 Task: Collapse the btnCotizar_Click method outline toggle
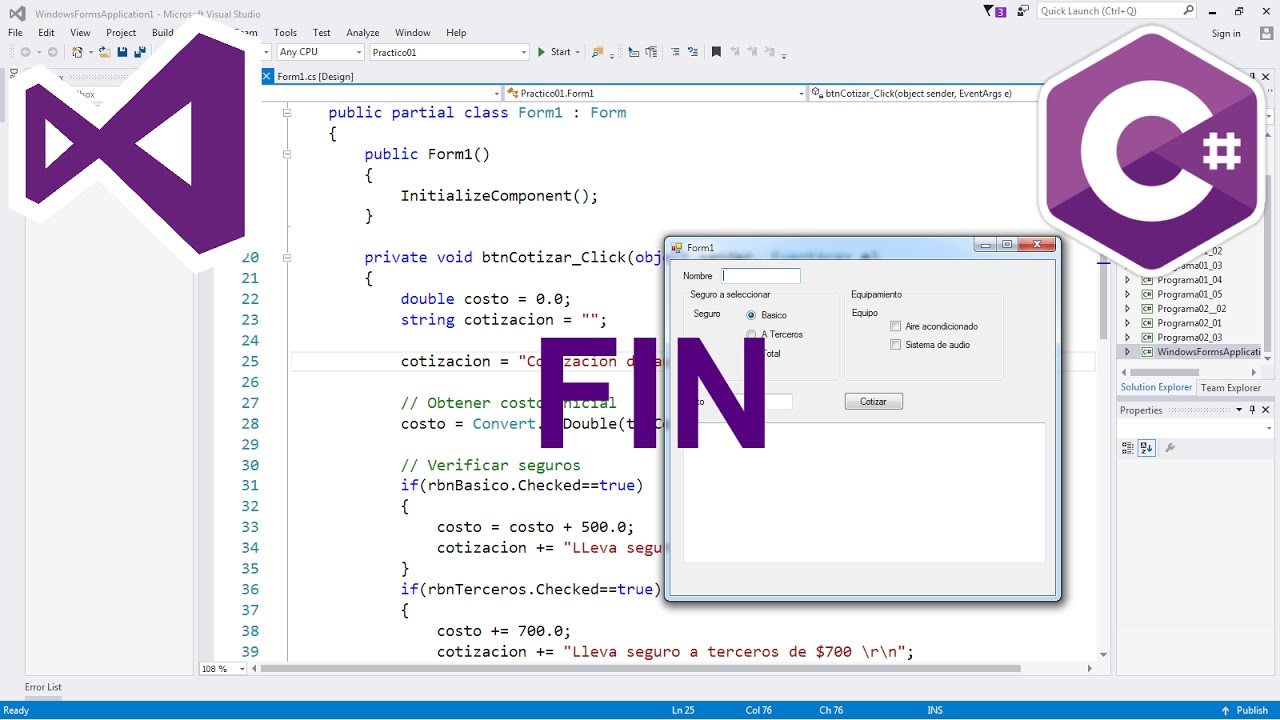(x=287, y=258)
